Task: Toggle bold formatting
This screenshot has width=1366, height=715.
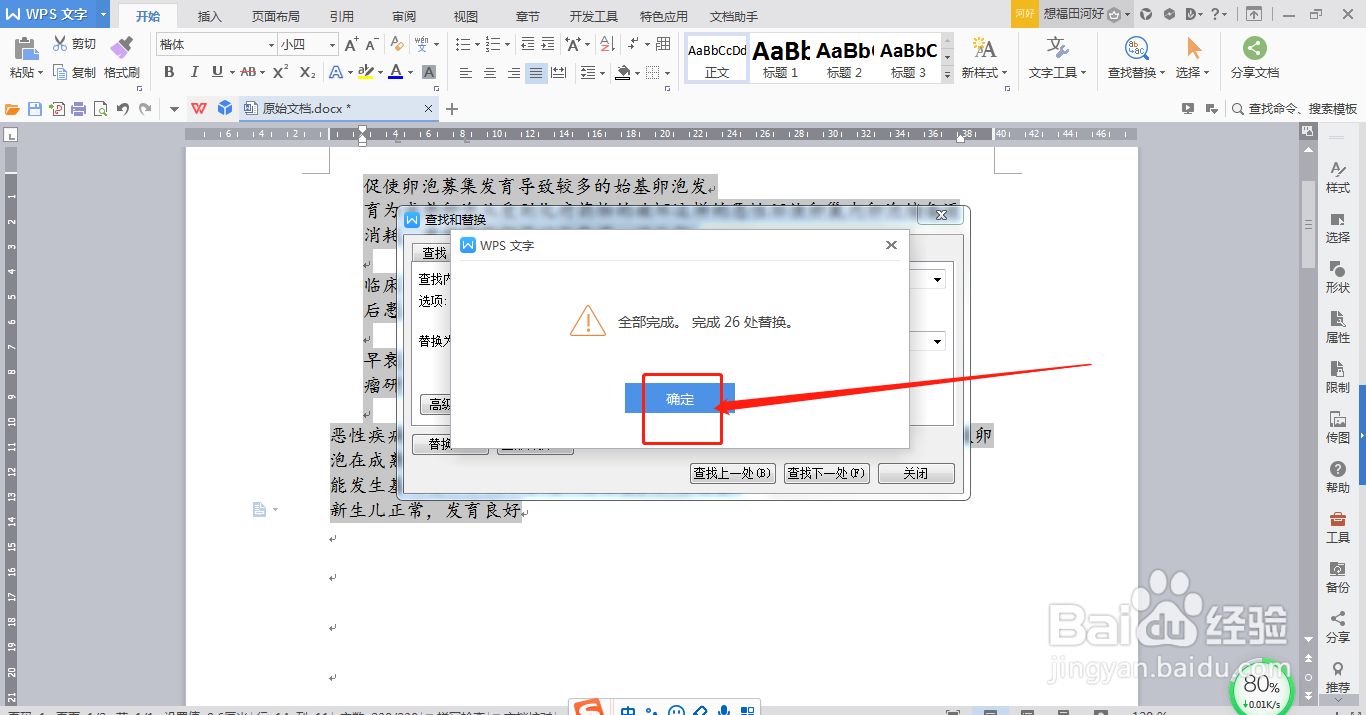Action: point(169,72)
